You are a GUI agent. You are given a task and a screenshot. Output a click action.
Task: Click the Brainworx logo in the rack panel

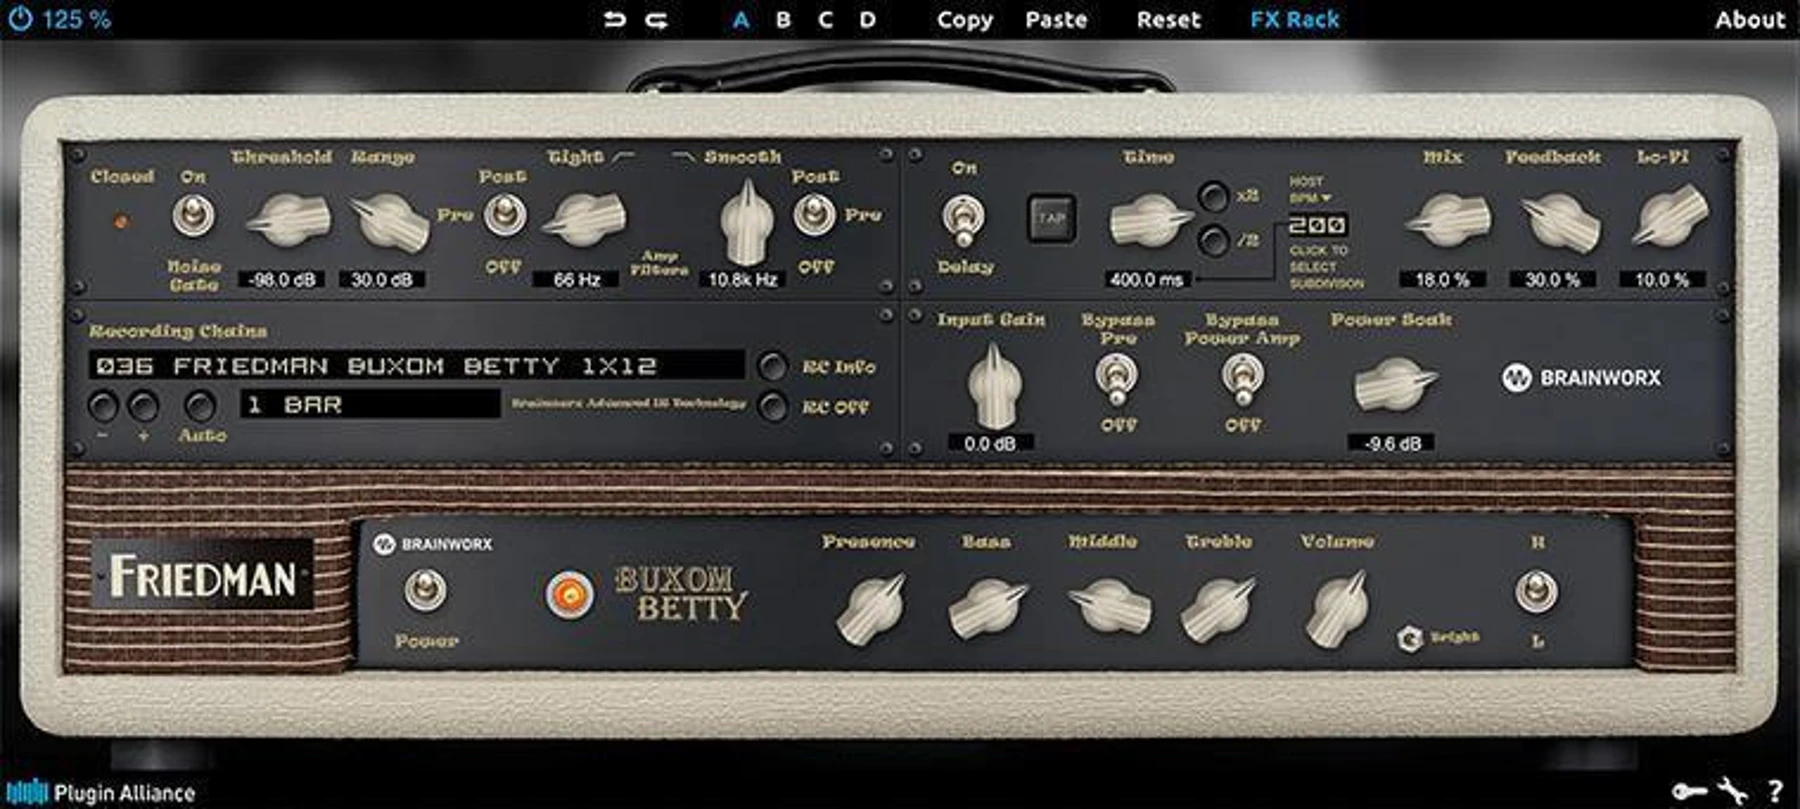(x=1581, y=378)
